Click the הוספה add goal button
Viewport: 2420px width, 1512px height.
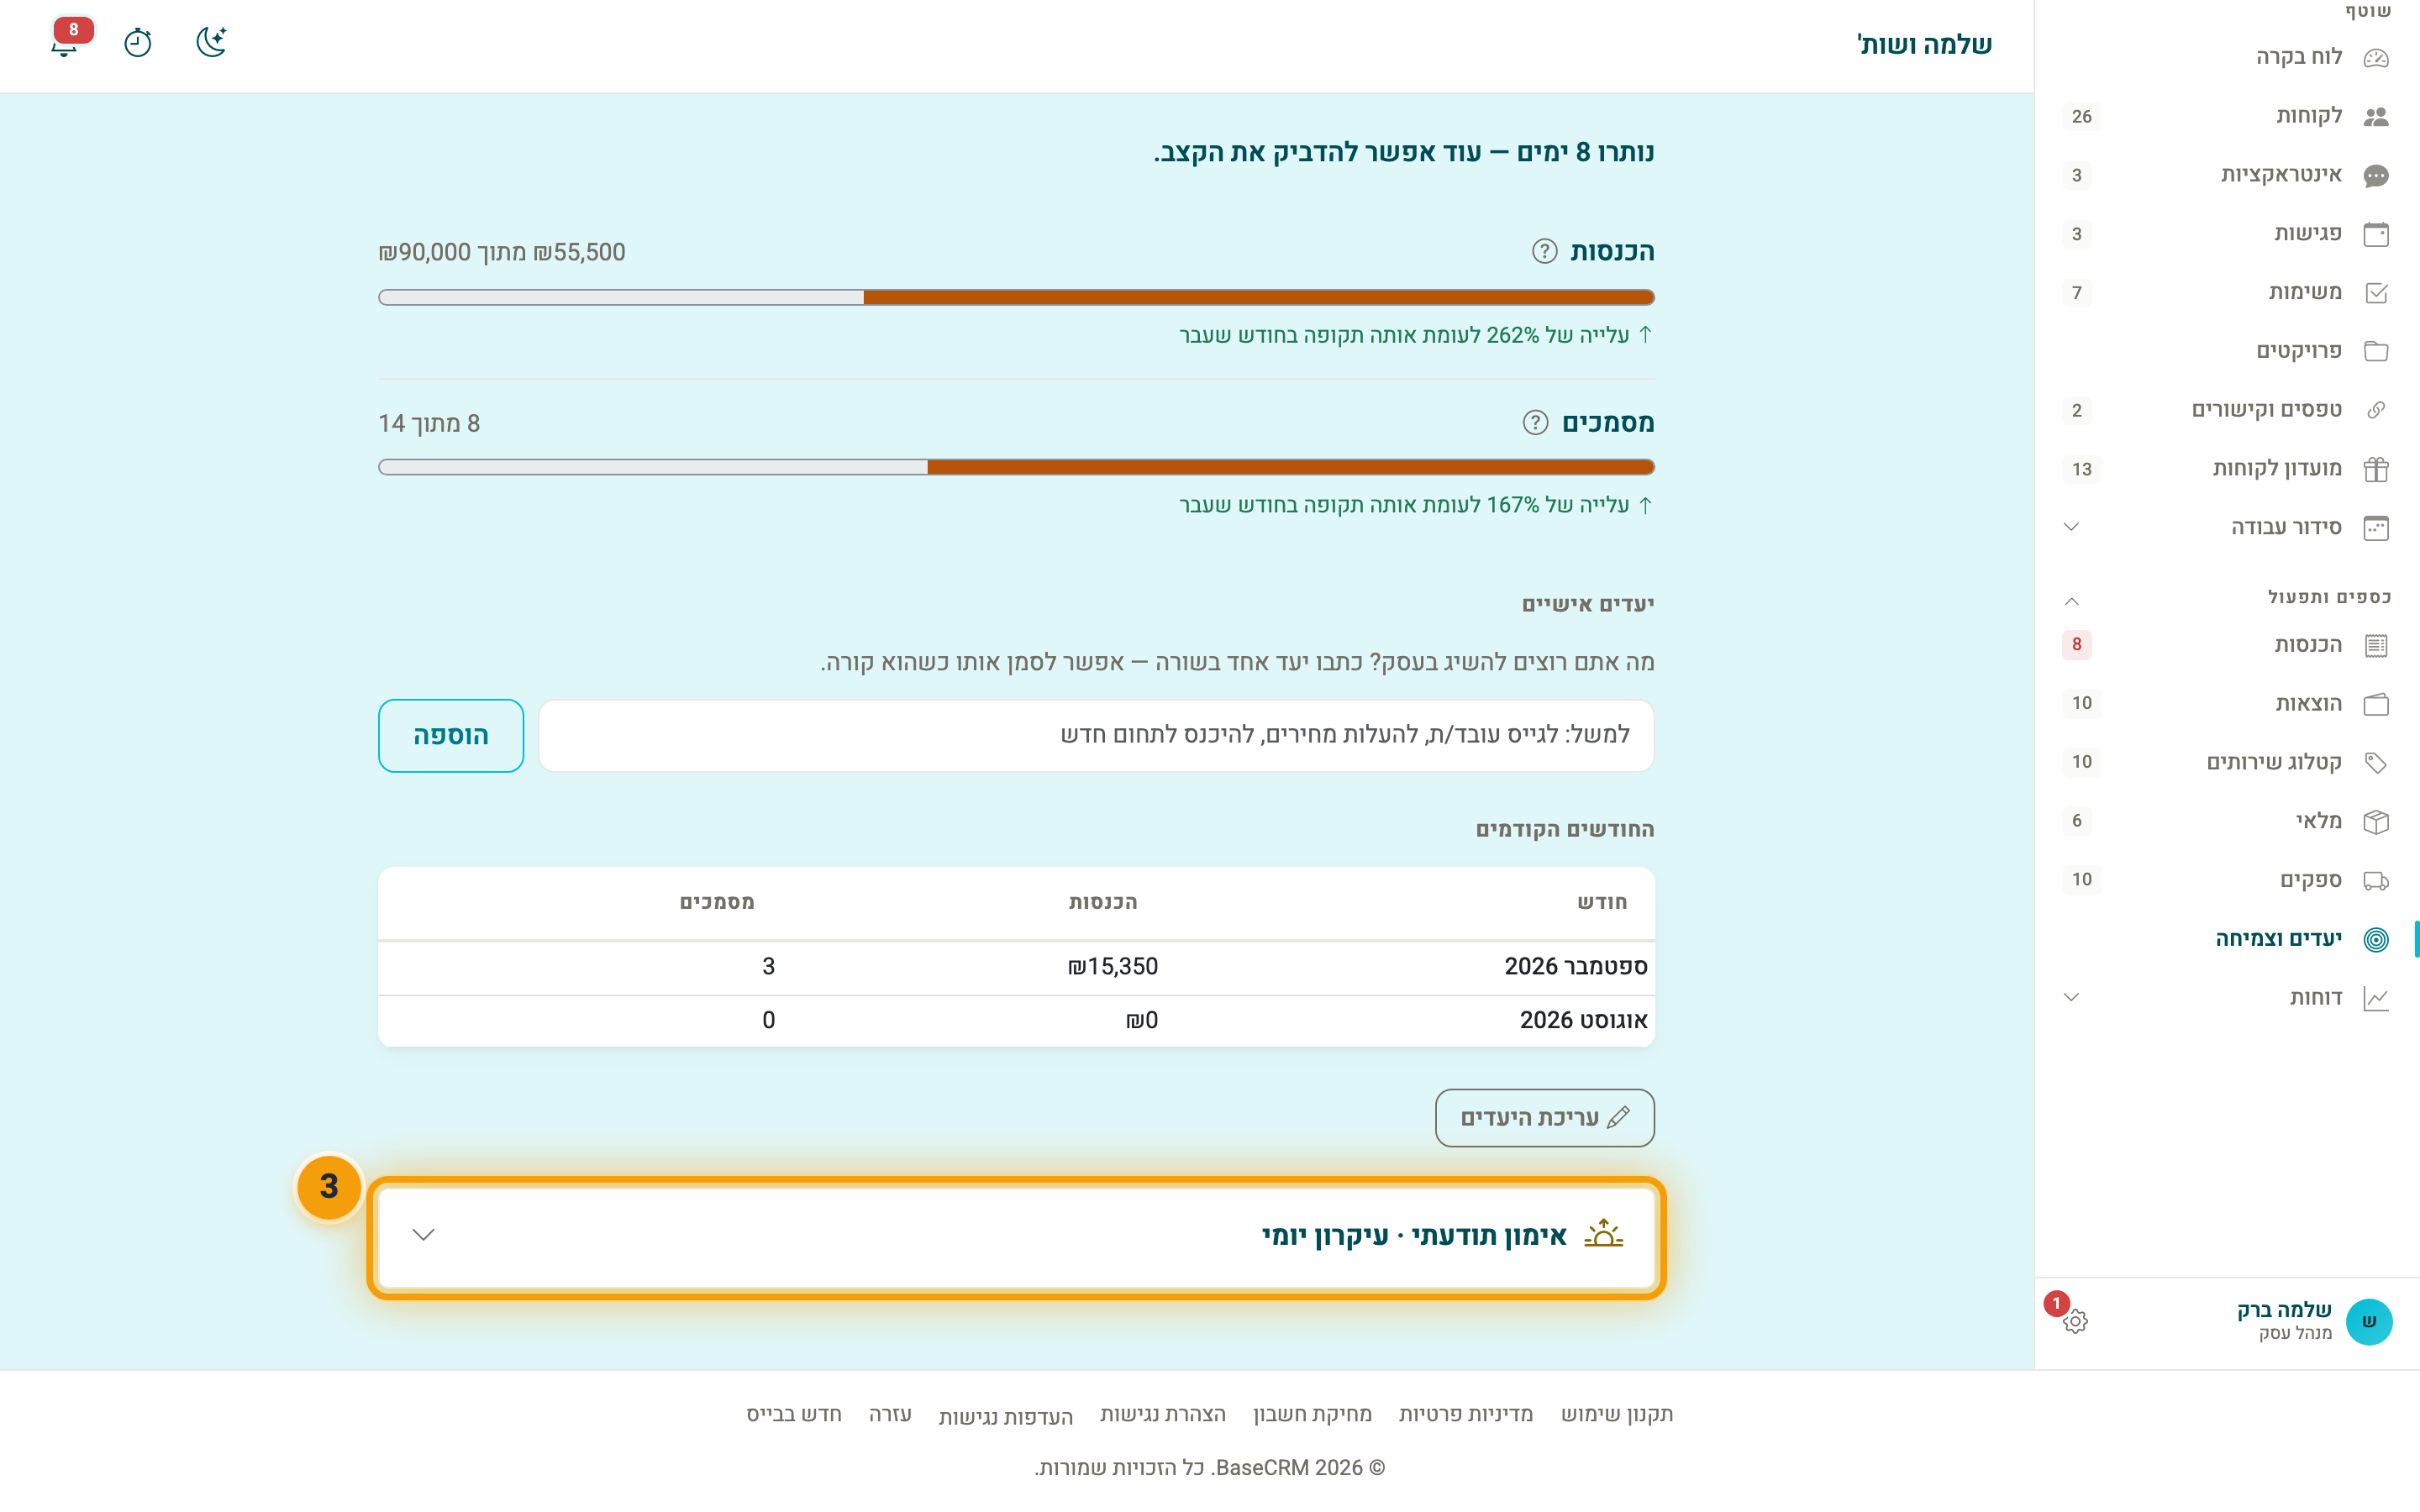point(451,735)
